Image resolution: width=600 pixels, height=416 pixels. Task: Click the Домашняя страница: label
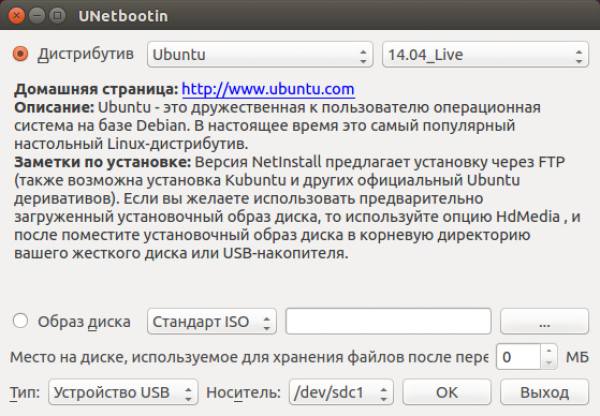click(96, 90)
